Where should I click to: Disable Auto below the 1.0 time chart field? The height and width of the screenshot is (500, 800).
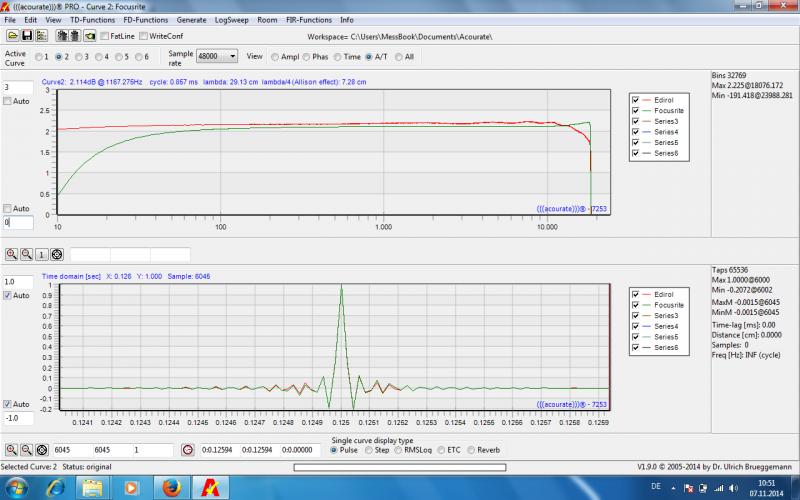[x=7, y=295]
